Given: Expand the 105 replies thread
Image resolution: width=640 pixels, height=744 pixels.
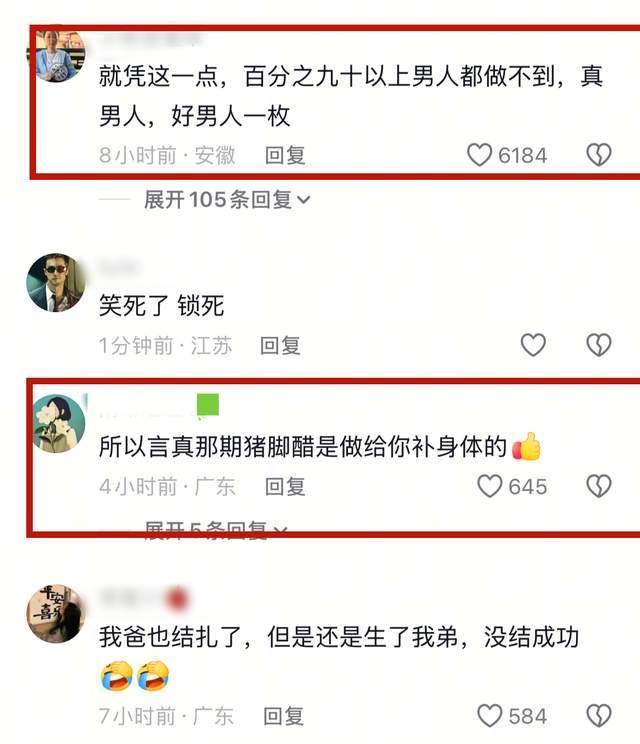Looking at the screenshot, I should coord(227,200).
